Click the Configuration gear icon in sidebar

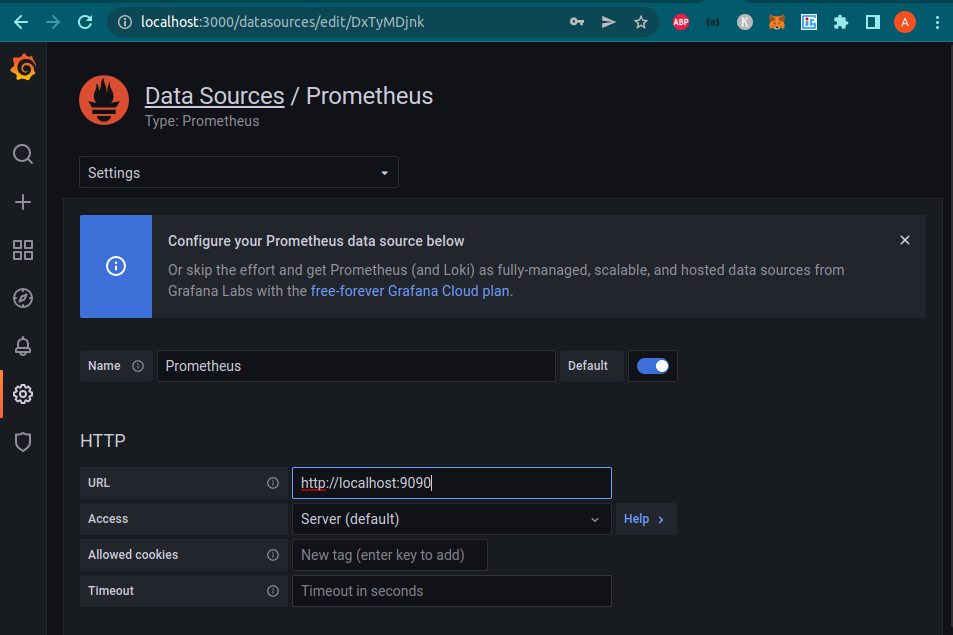22,394
